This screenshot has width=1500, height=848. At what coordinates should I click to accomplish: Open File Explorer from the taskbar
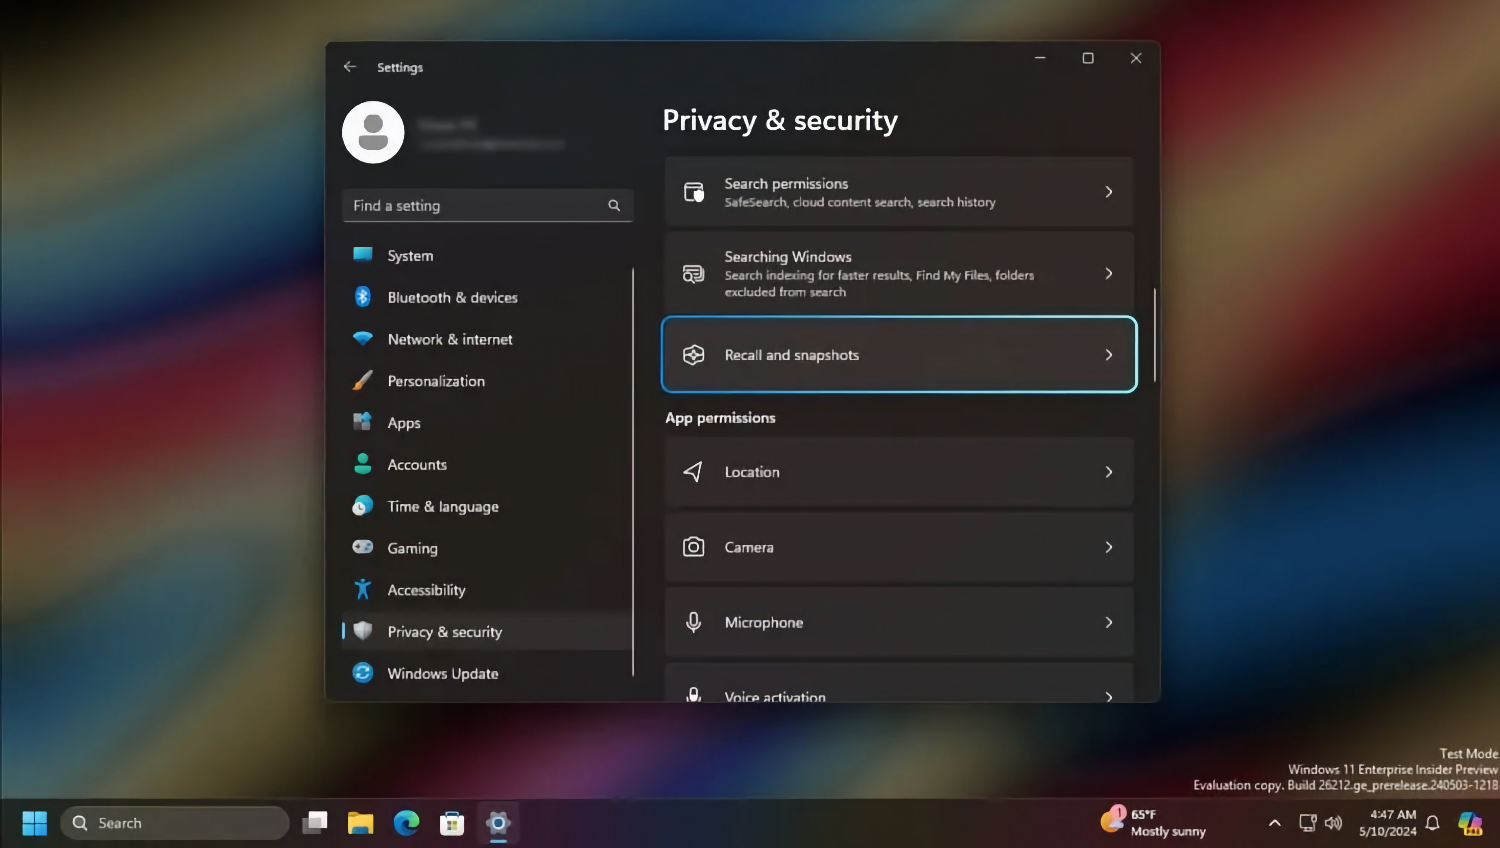pyautogui.click(x=360, y=823)
